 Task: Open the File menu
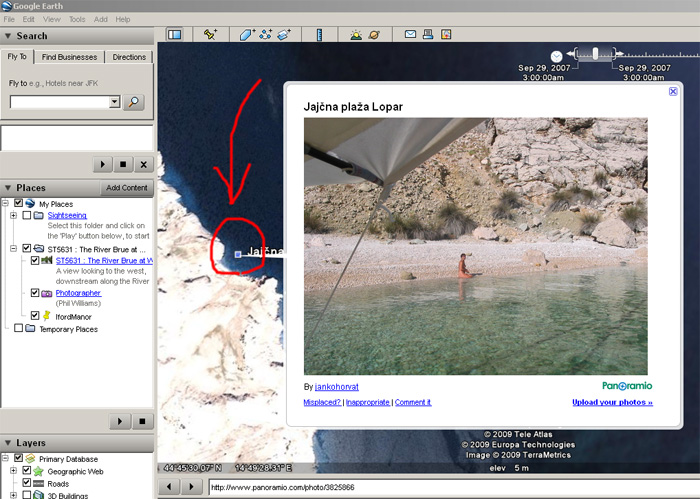[x=9, y=19]
